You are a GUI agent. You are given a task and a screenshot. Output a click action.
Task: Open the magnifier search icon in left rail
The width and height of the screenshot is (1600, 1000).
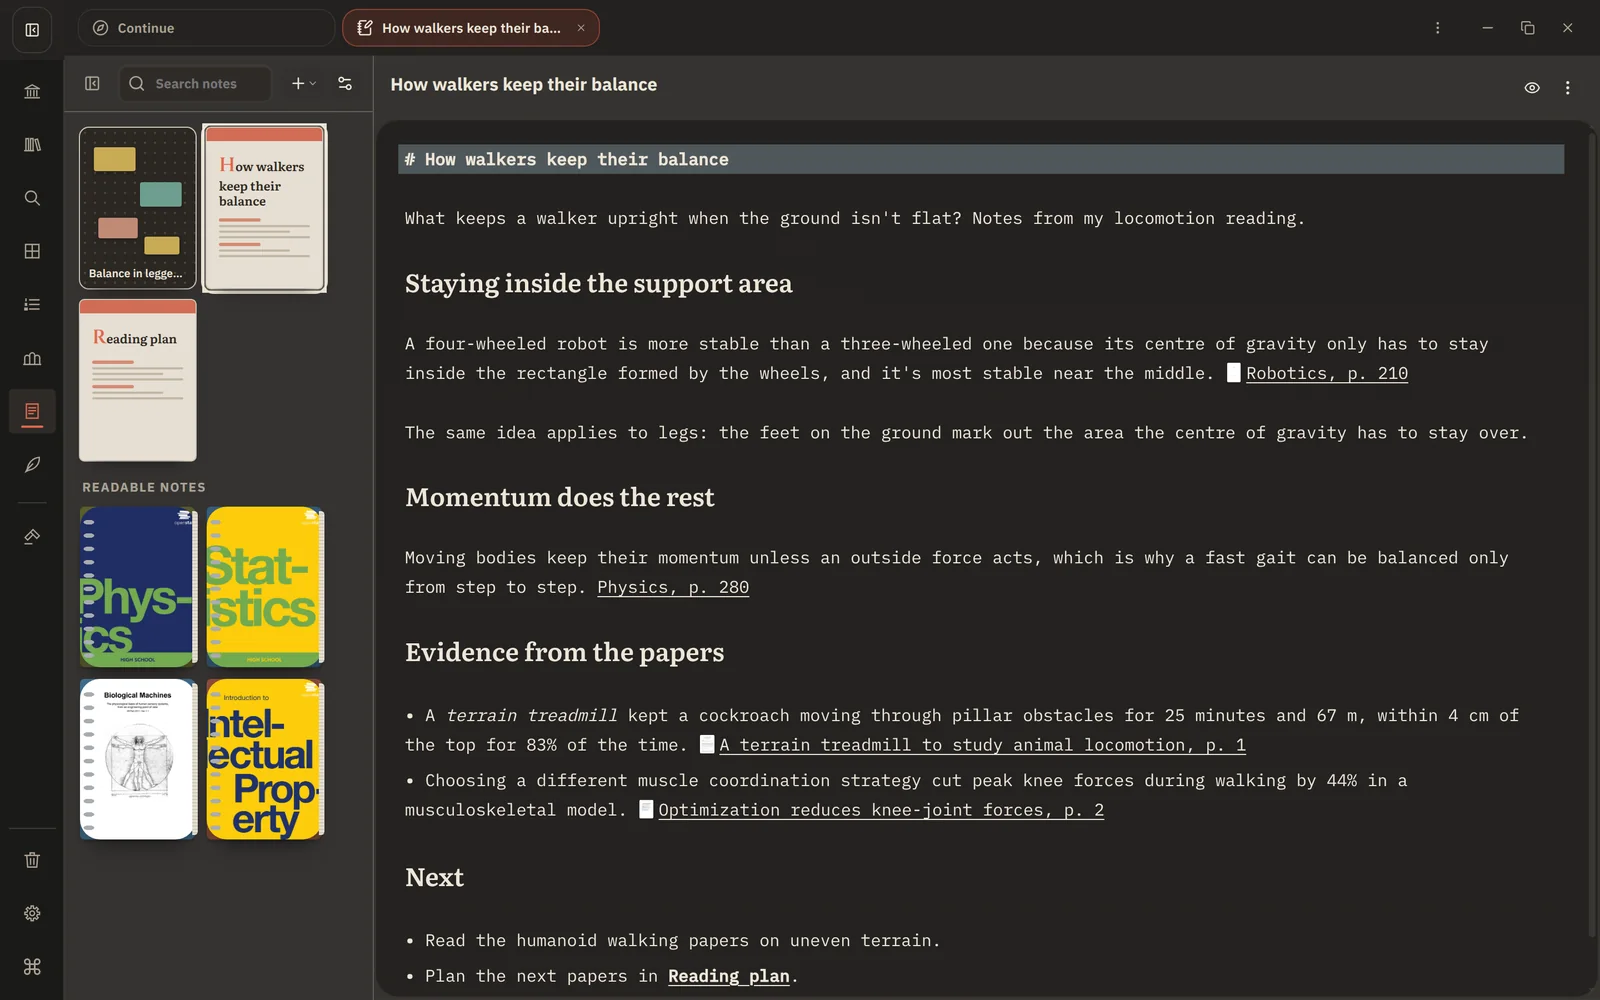(x=32, y=198)
